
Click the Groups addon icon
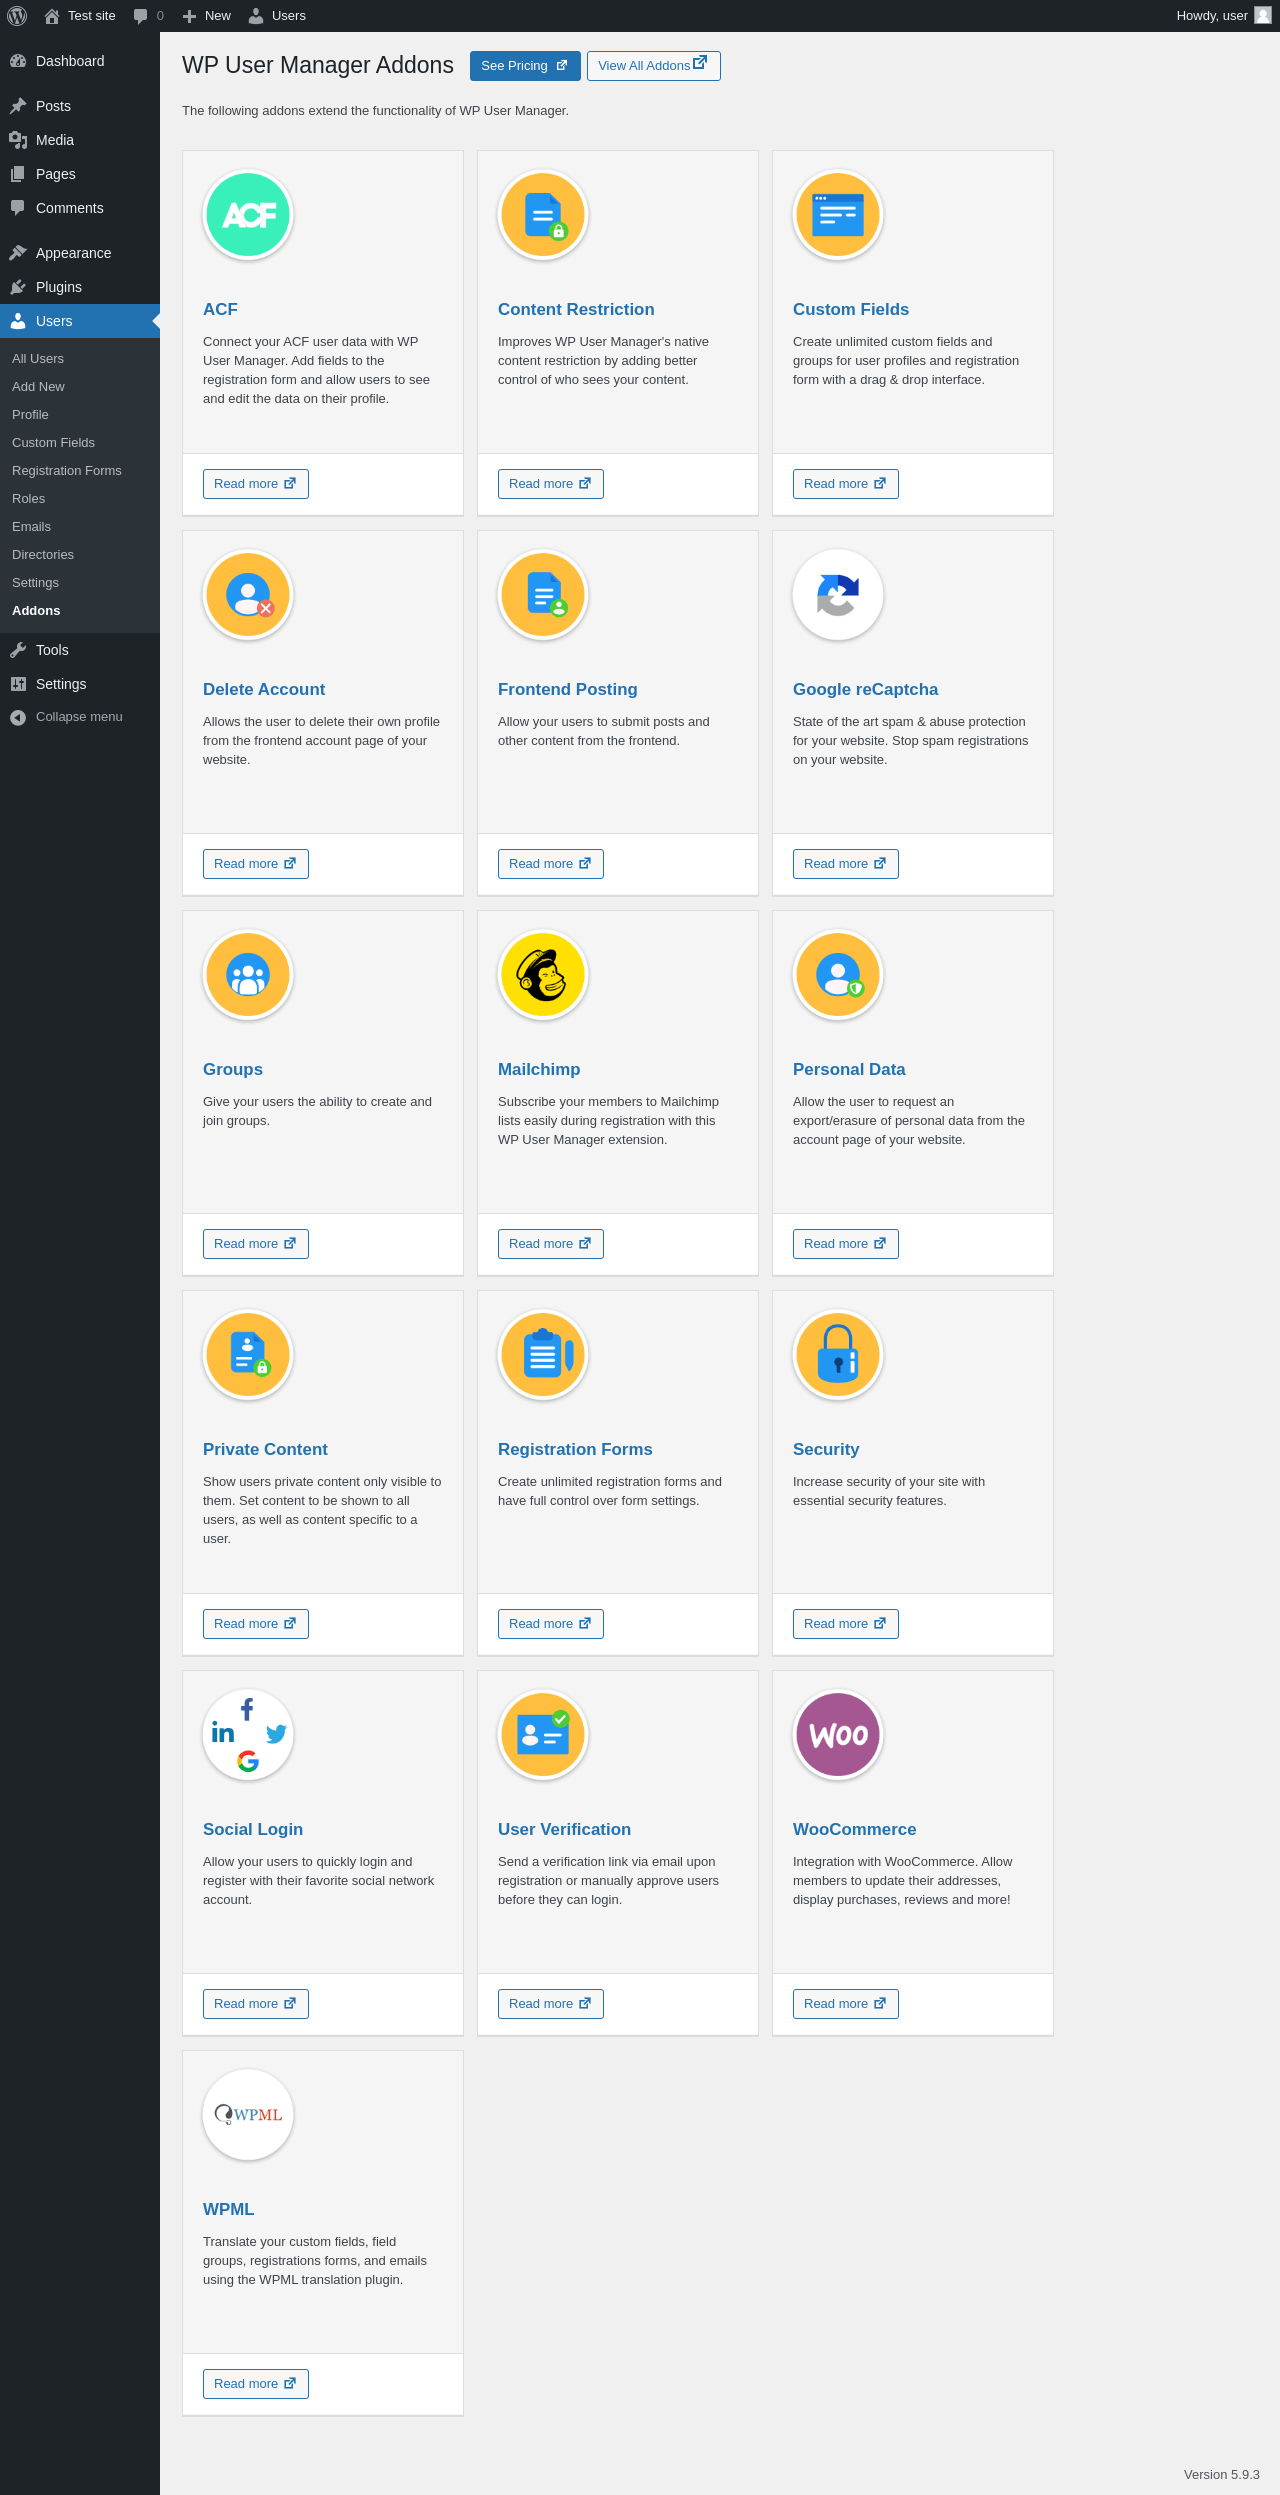click(248, 975)
